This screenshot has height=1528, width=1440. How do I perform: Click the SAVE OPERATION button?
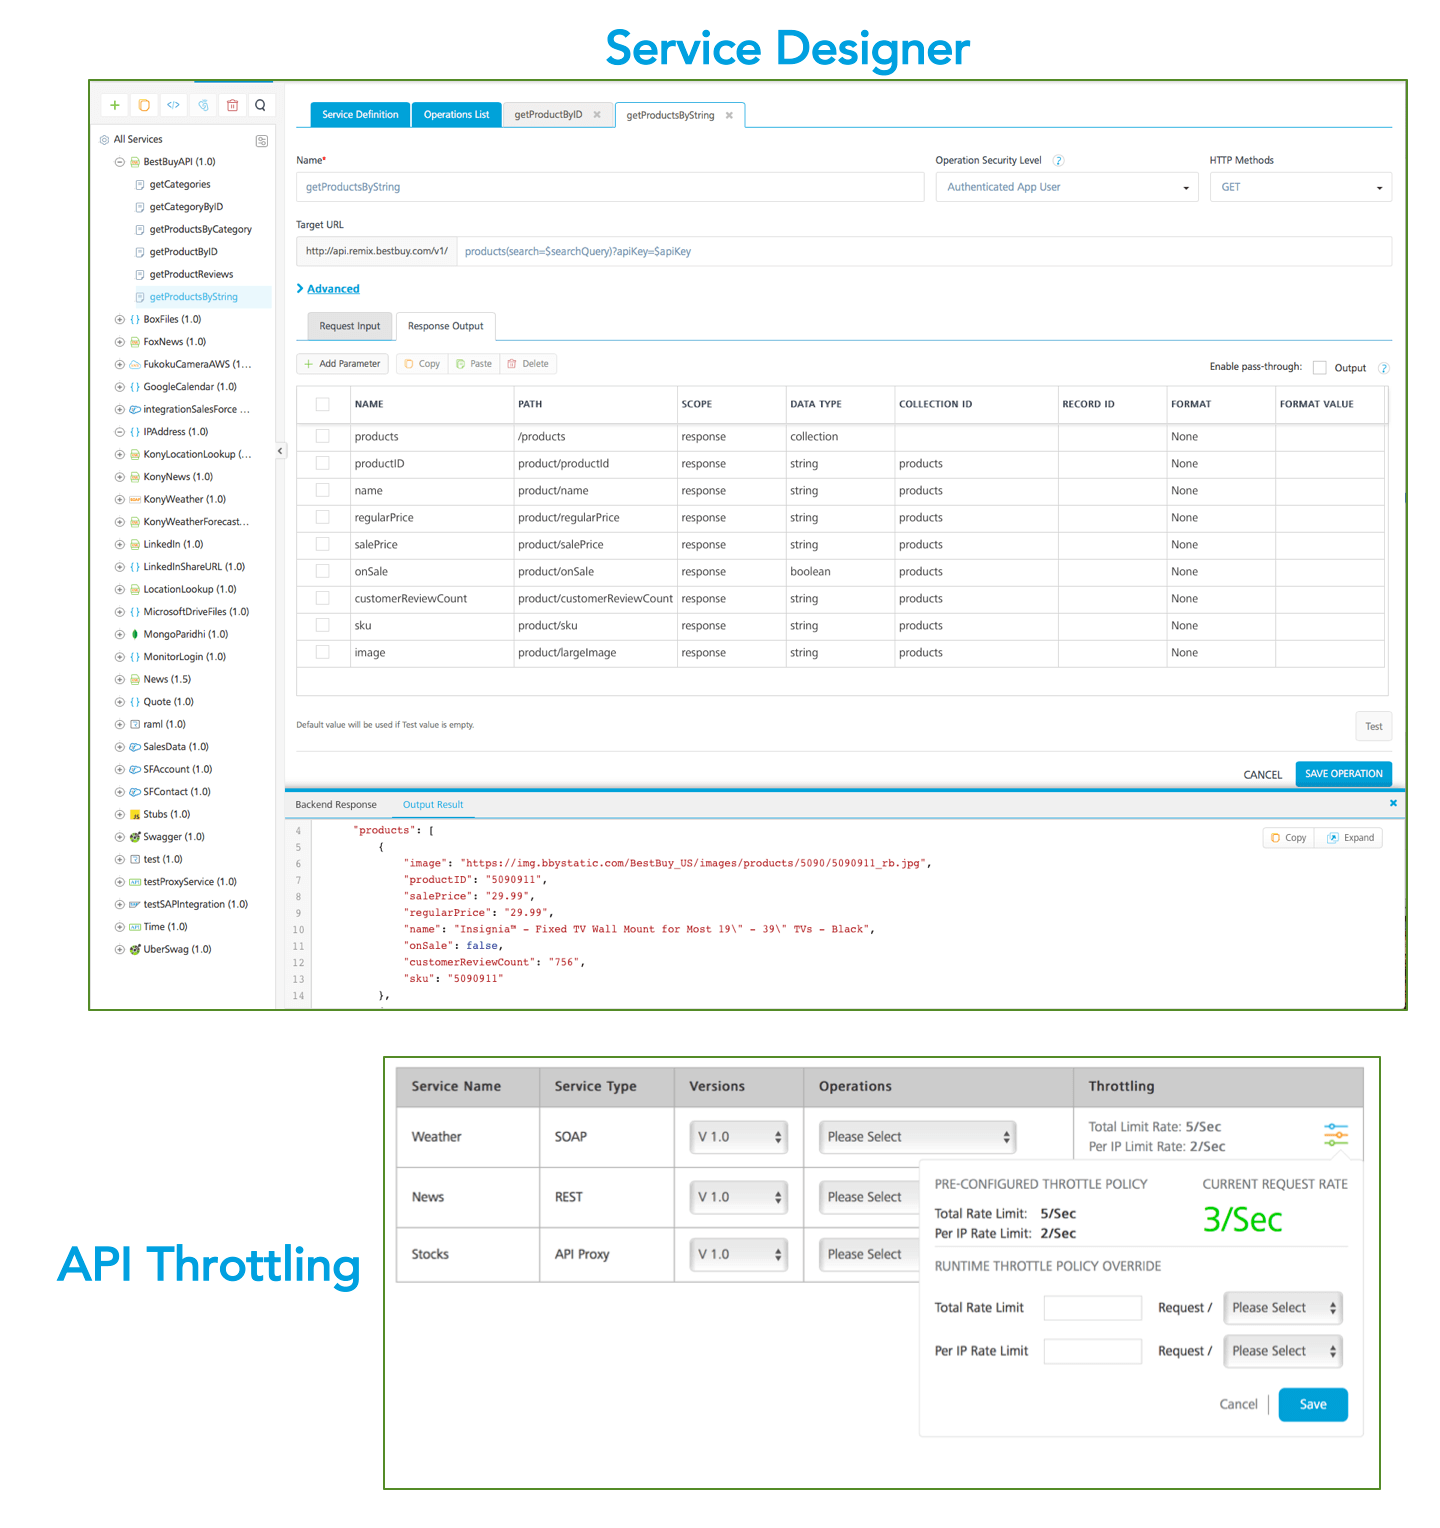click(1343, 774)
